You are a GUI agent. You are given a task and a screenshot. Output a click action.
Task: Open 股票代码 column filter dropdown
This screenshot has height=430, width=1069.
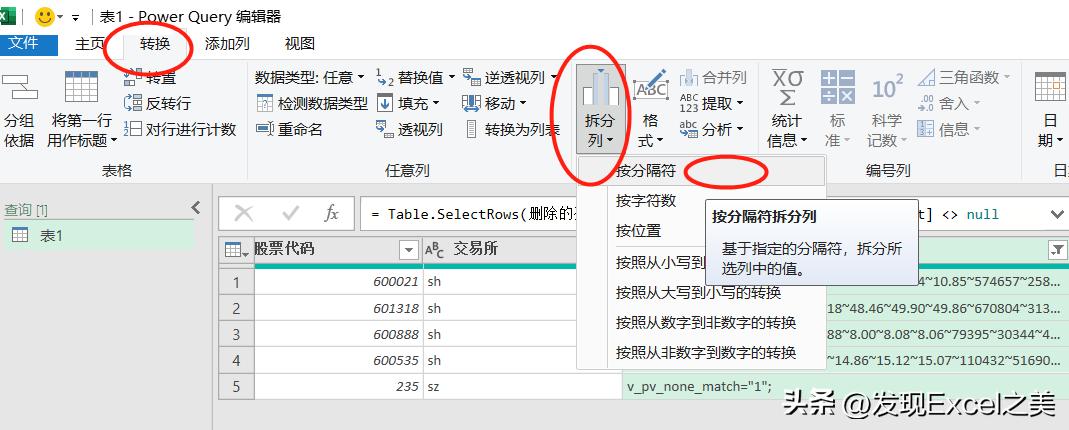coord(408,249)
